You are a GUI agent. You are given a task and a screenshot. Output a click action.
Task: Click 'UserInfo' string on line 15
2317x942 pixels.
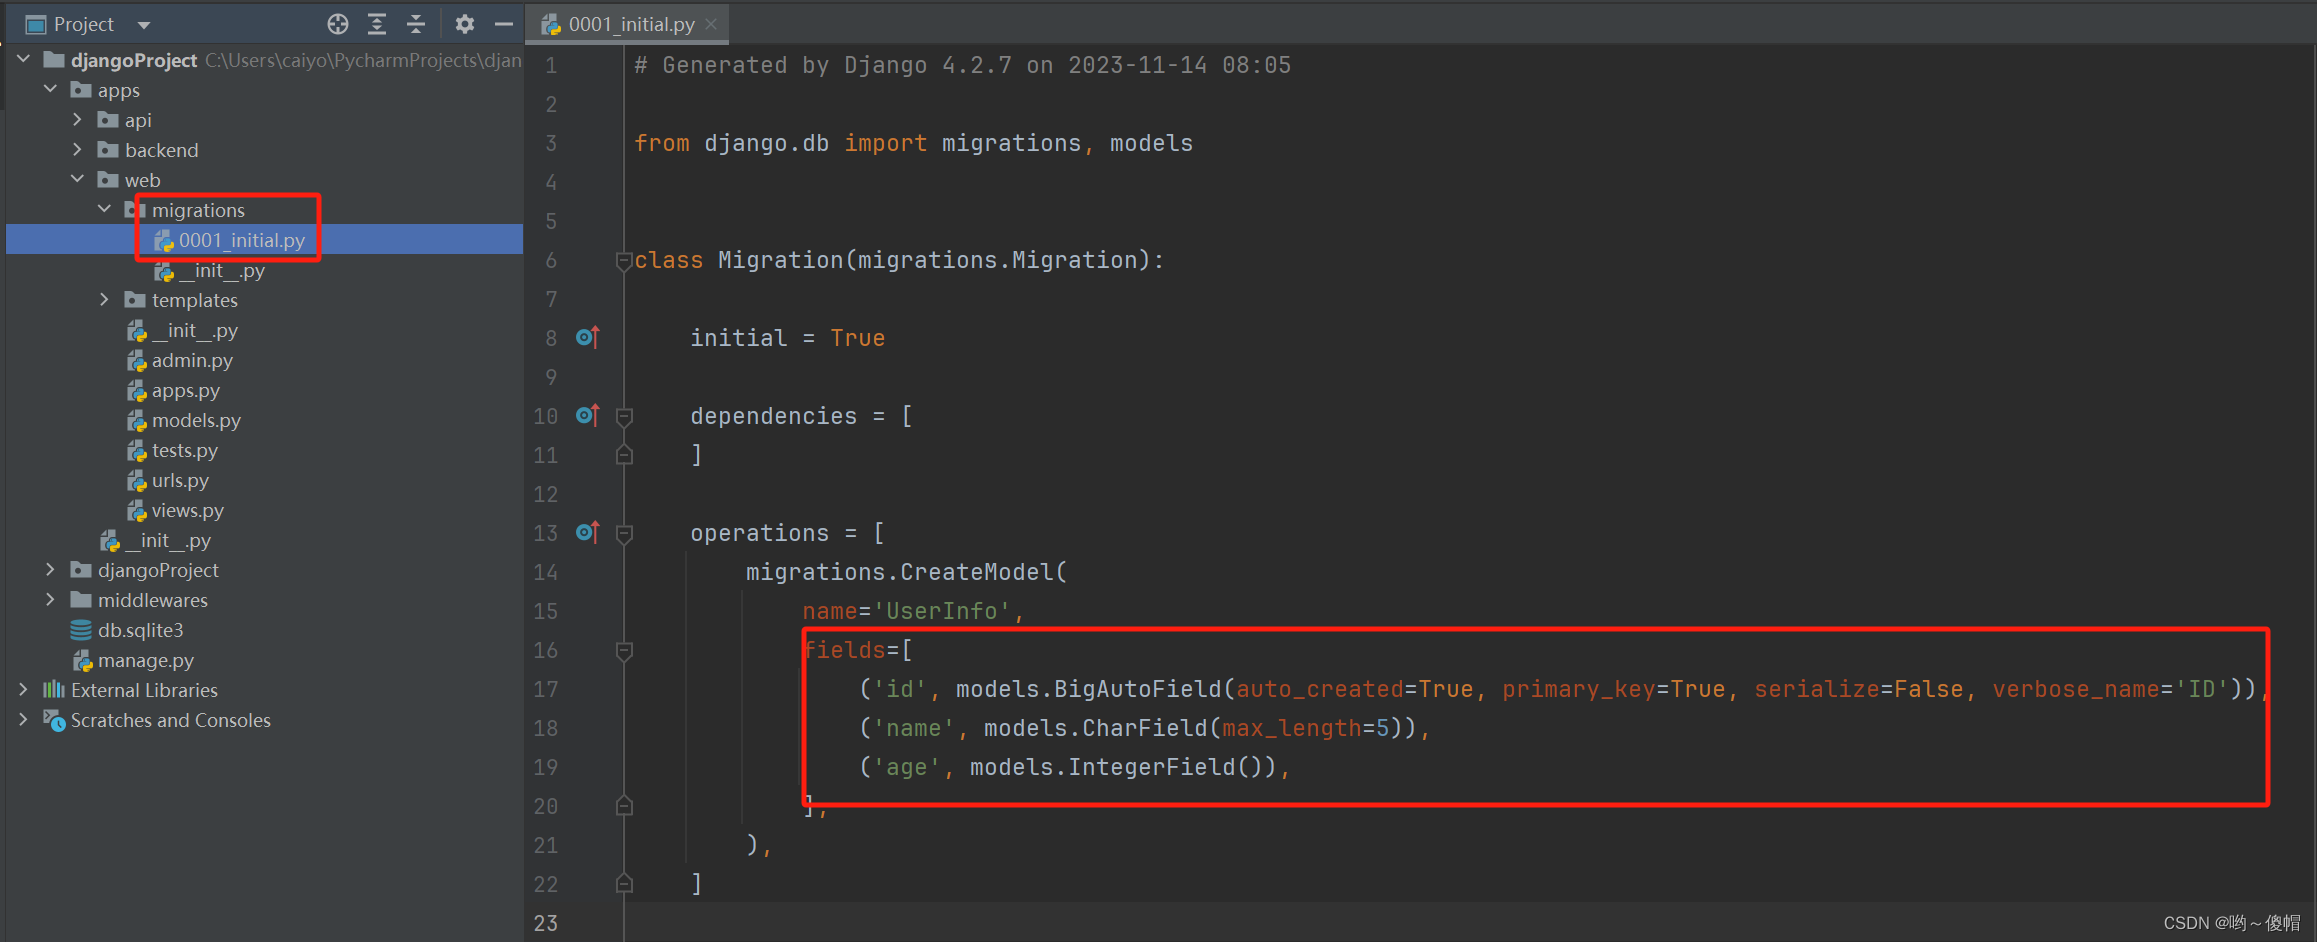[x=941, y=611]
